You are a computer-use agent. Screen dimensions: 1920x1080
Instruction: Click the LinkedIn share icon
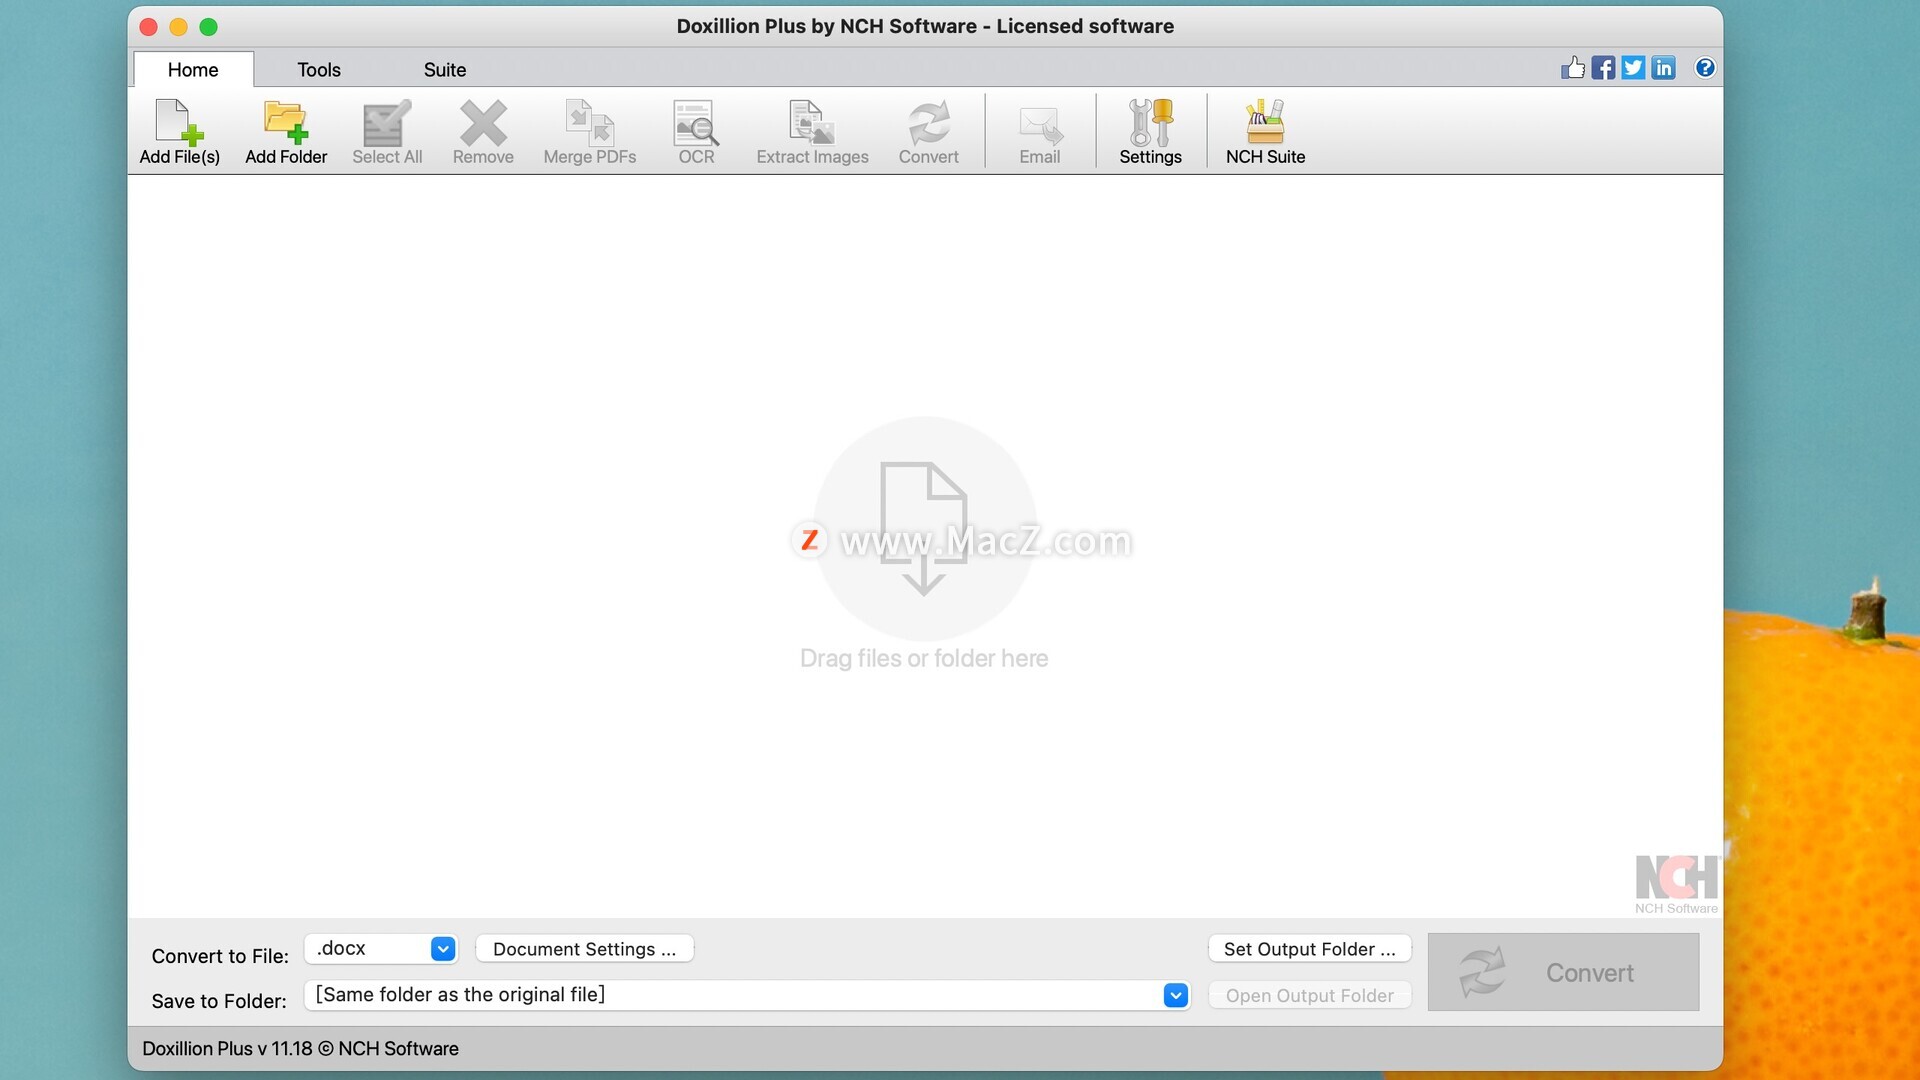[1663, 68]
